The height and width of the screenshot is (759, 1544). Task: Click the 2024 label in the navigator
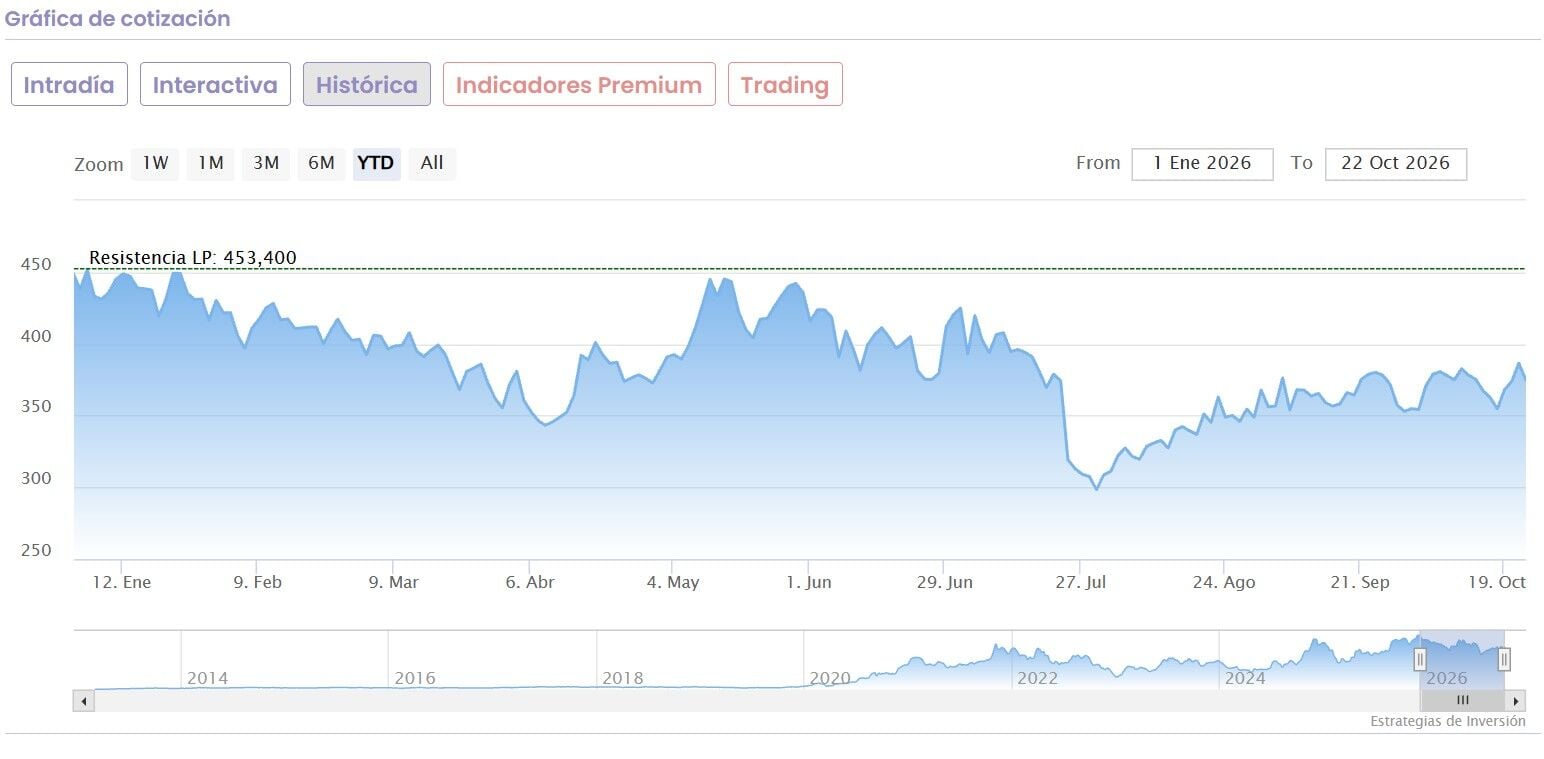pos(1245,678)
